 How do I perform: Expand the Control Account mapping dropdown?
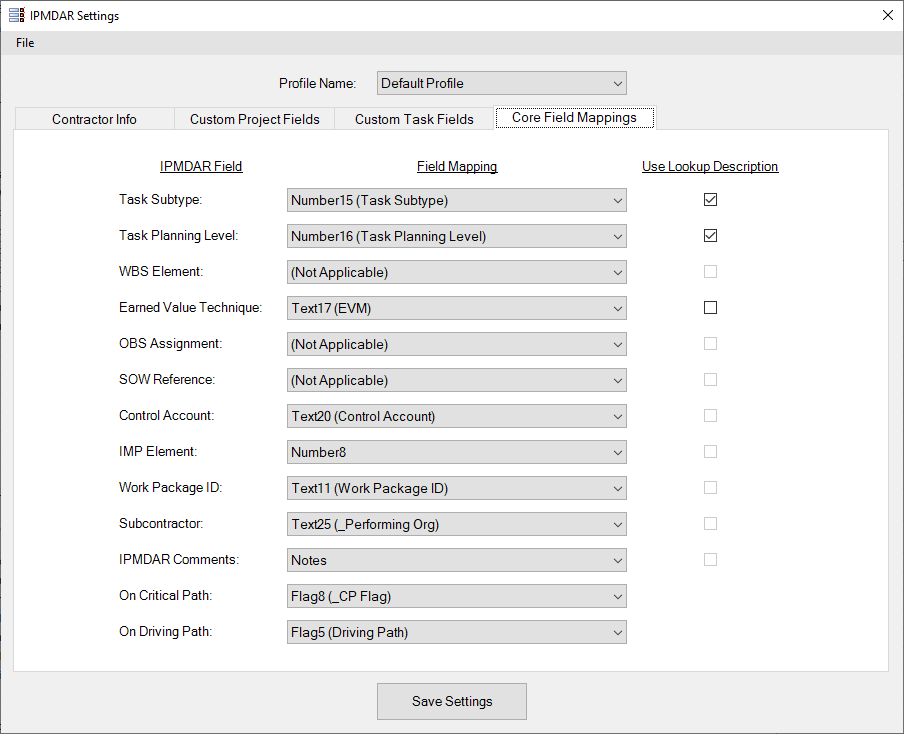pos(456,416)
